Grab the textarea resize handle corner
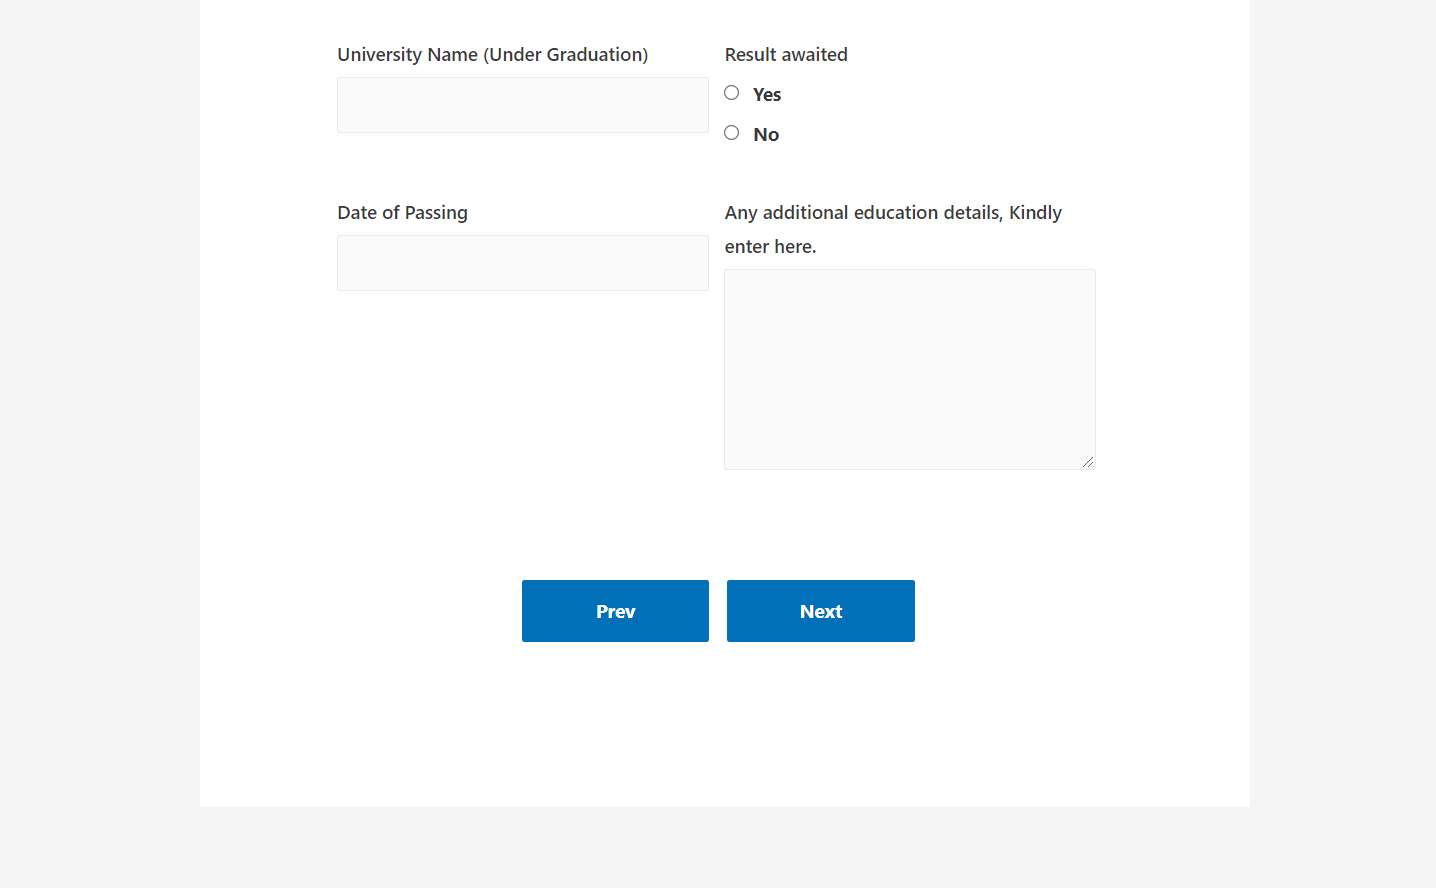The image size is (1436, 888). tap(1088, 462)
